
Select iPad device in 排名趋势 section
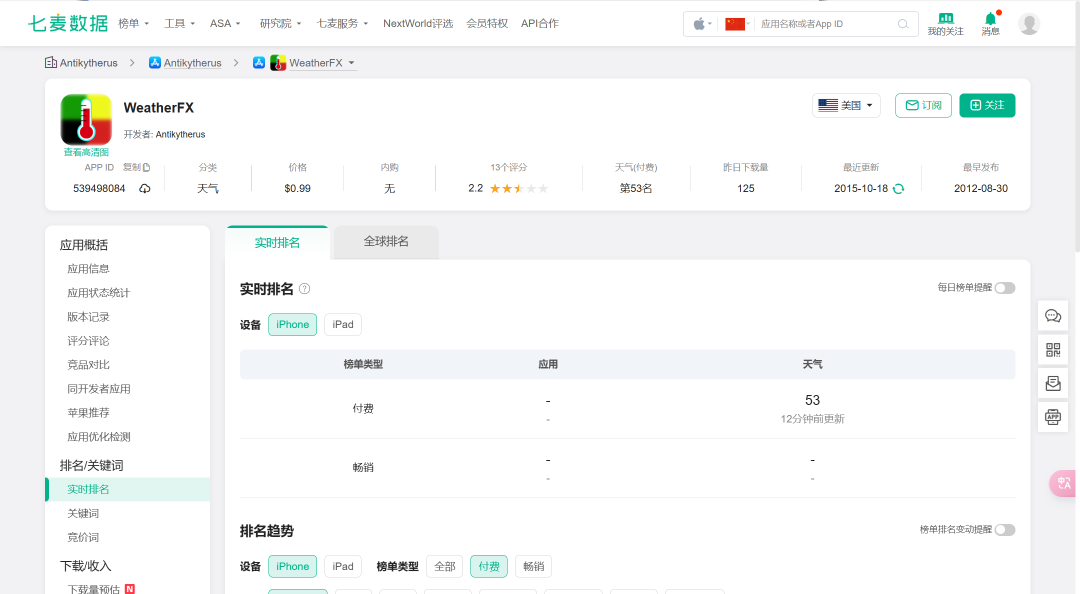[343, 566]
